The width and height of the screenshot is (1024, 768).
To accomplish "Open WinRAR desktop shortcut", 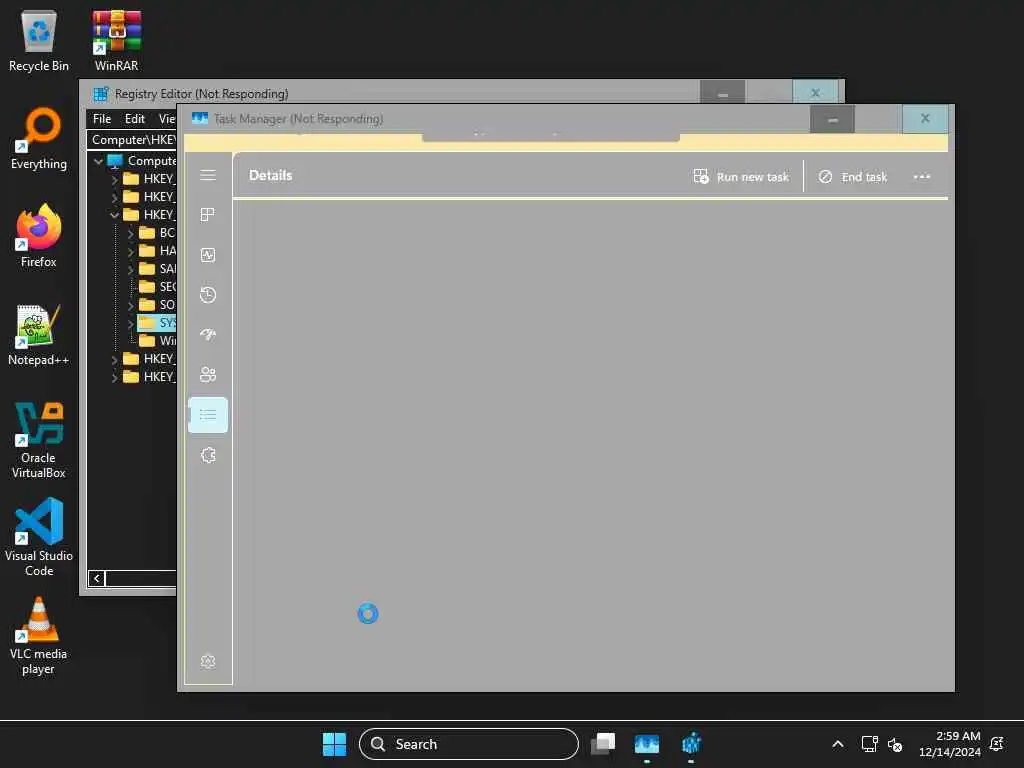I will (116, 41).
